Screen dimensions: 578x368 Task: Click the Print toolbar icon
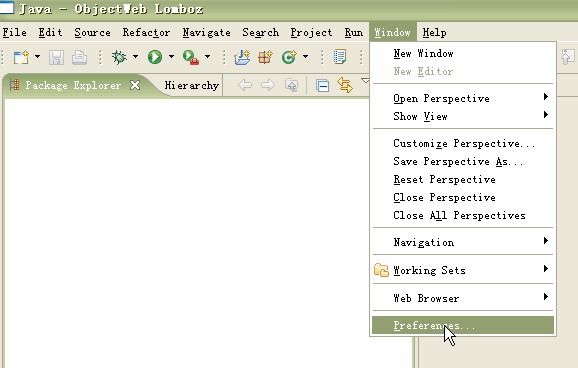coord(79,57)
